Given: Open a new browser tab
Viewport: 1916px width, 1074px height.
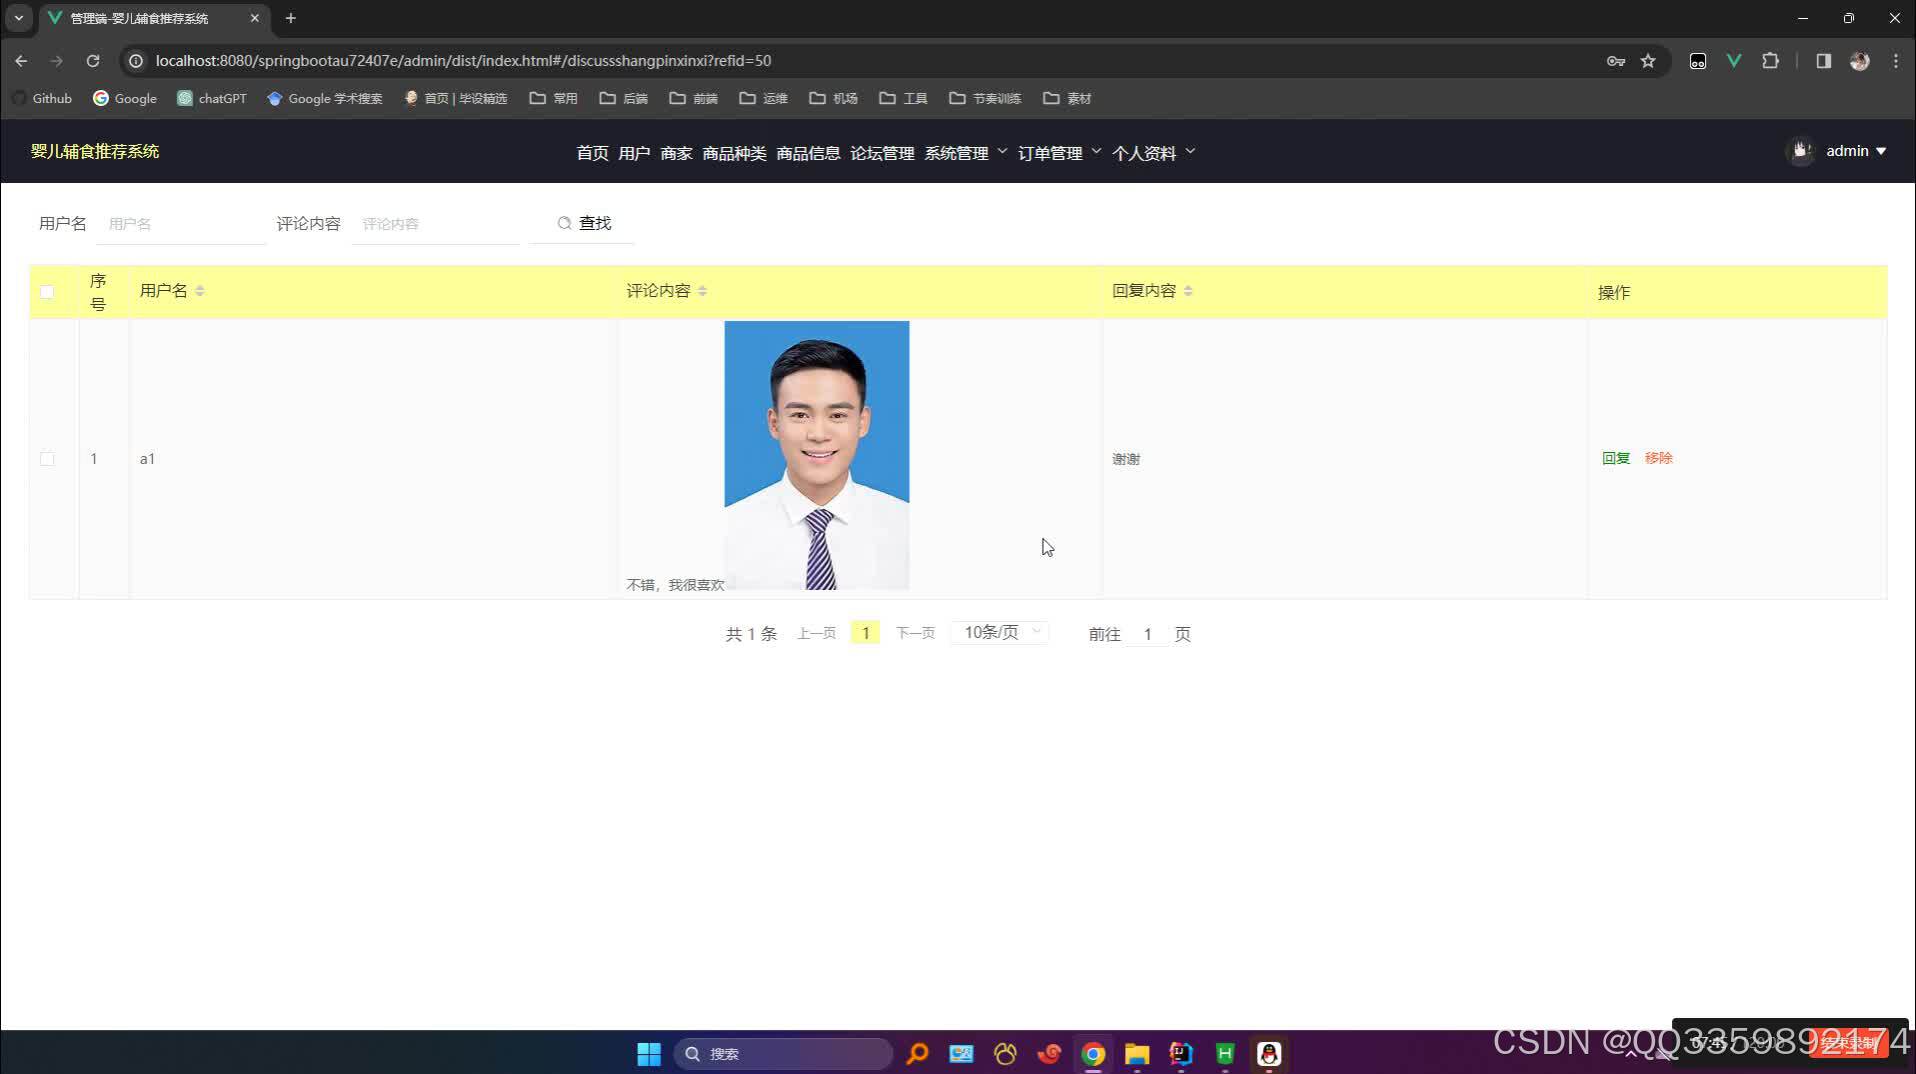Looking at the screenshot, I should [x=291, y=18].
